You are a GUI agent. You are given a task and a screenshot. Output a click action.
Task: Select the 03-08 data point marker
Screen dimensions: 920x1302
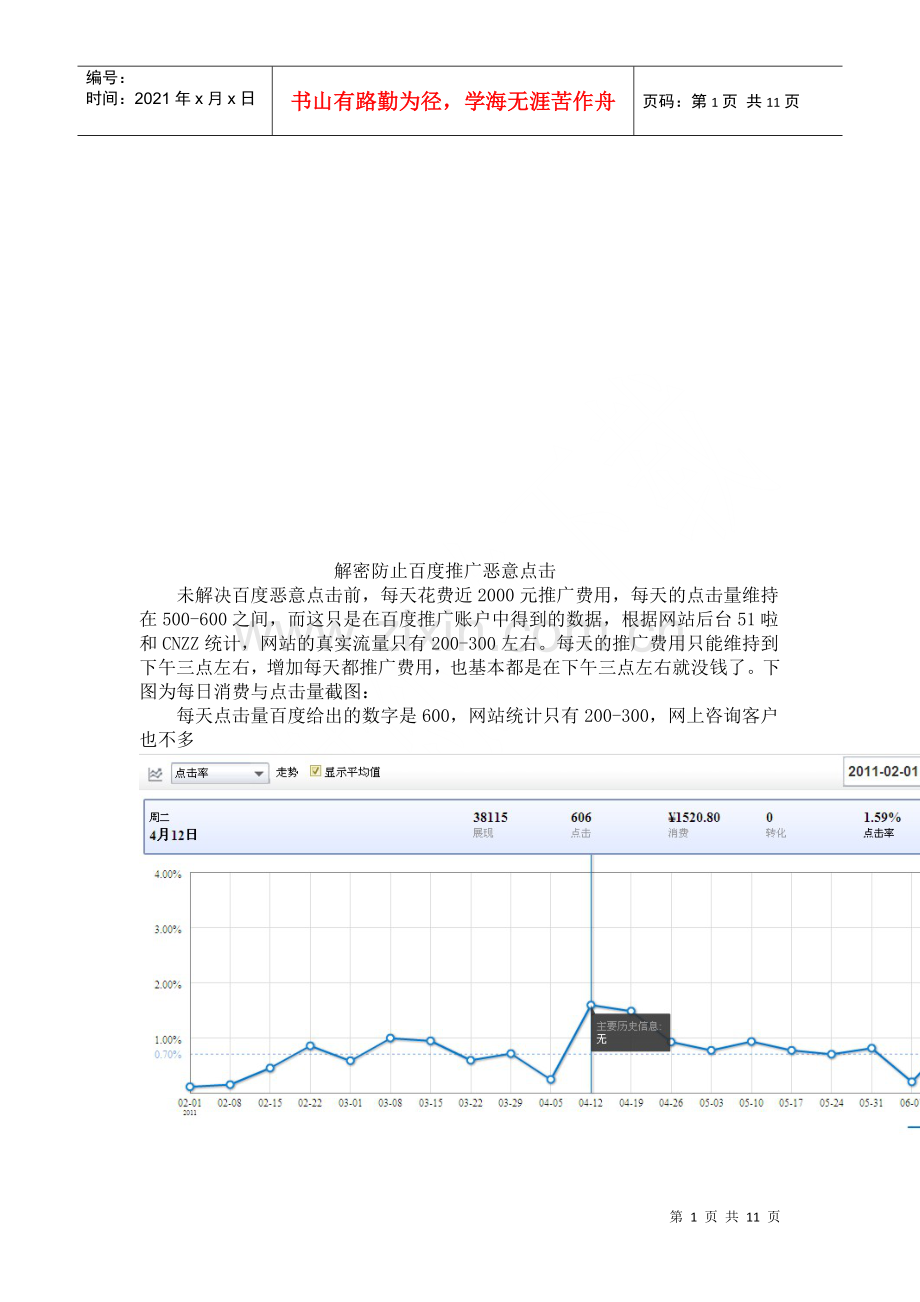click(391, 1038)
